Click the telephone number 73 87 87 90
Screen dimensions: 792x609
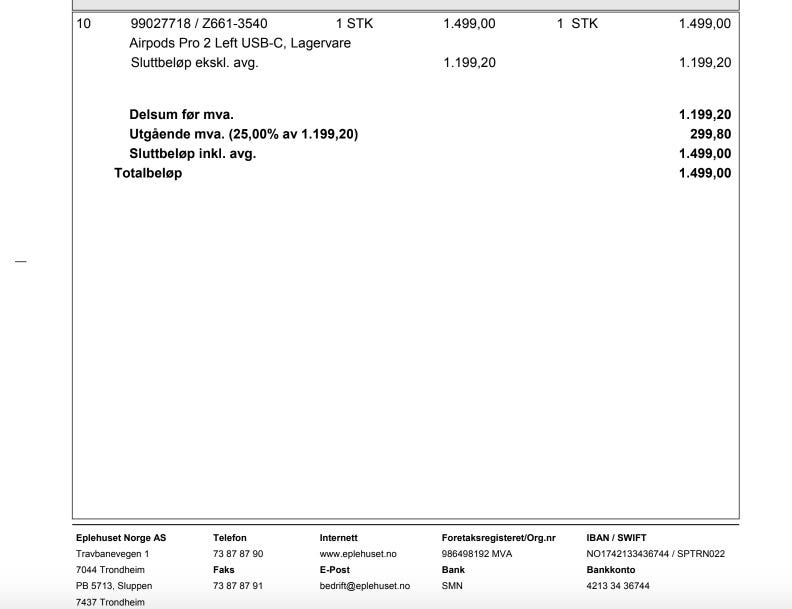tap(238, 554)
